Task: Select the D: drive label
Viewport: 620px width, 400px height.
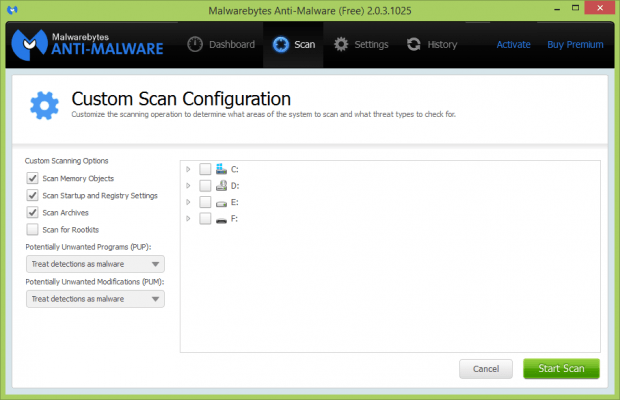Action: tap(235, 186)
